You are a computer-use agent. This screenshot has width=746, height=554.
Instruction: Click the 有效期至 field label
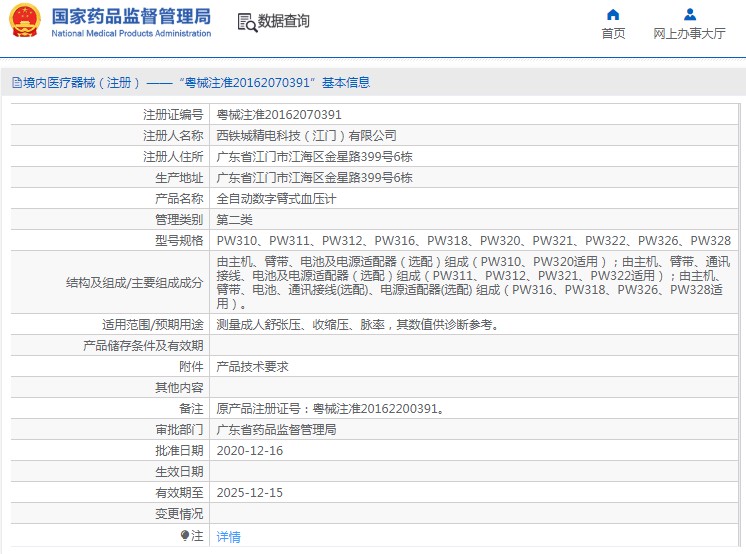(179, 492)
